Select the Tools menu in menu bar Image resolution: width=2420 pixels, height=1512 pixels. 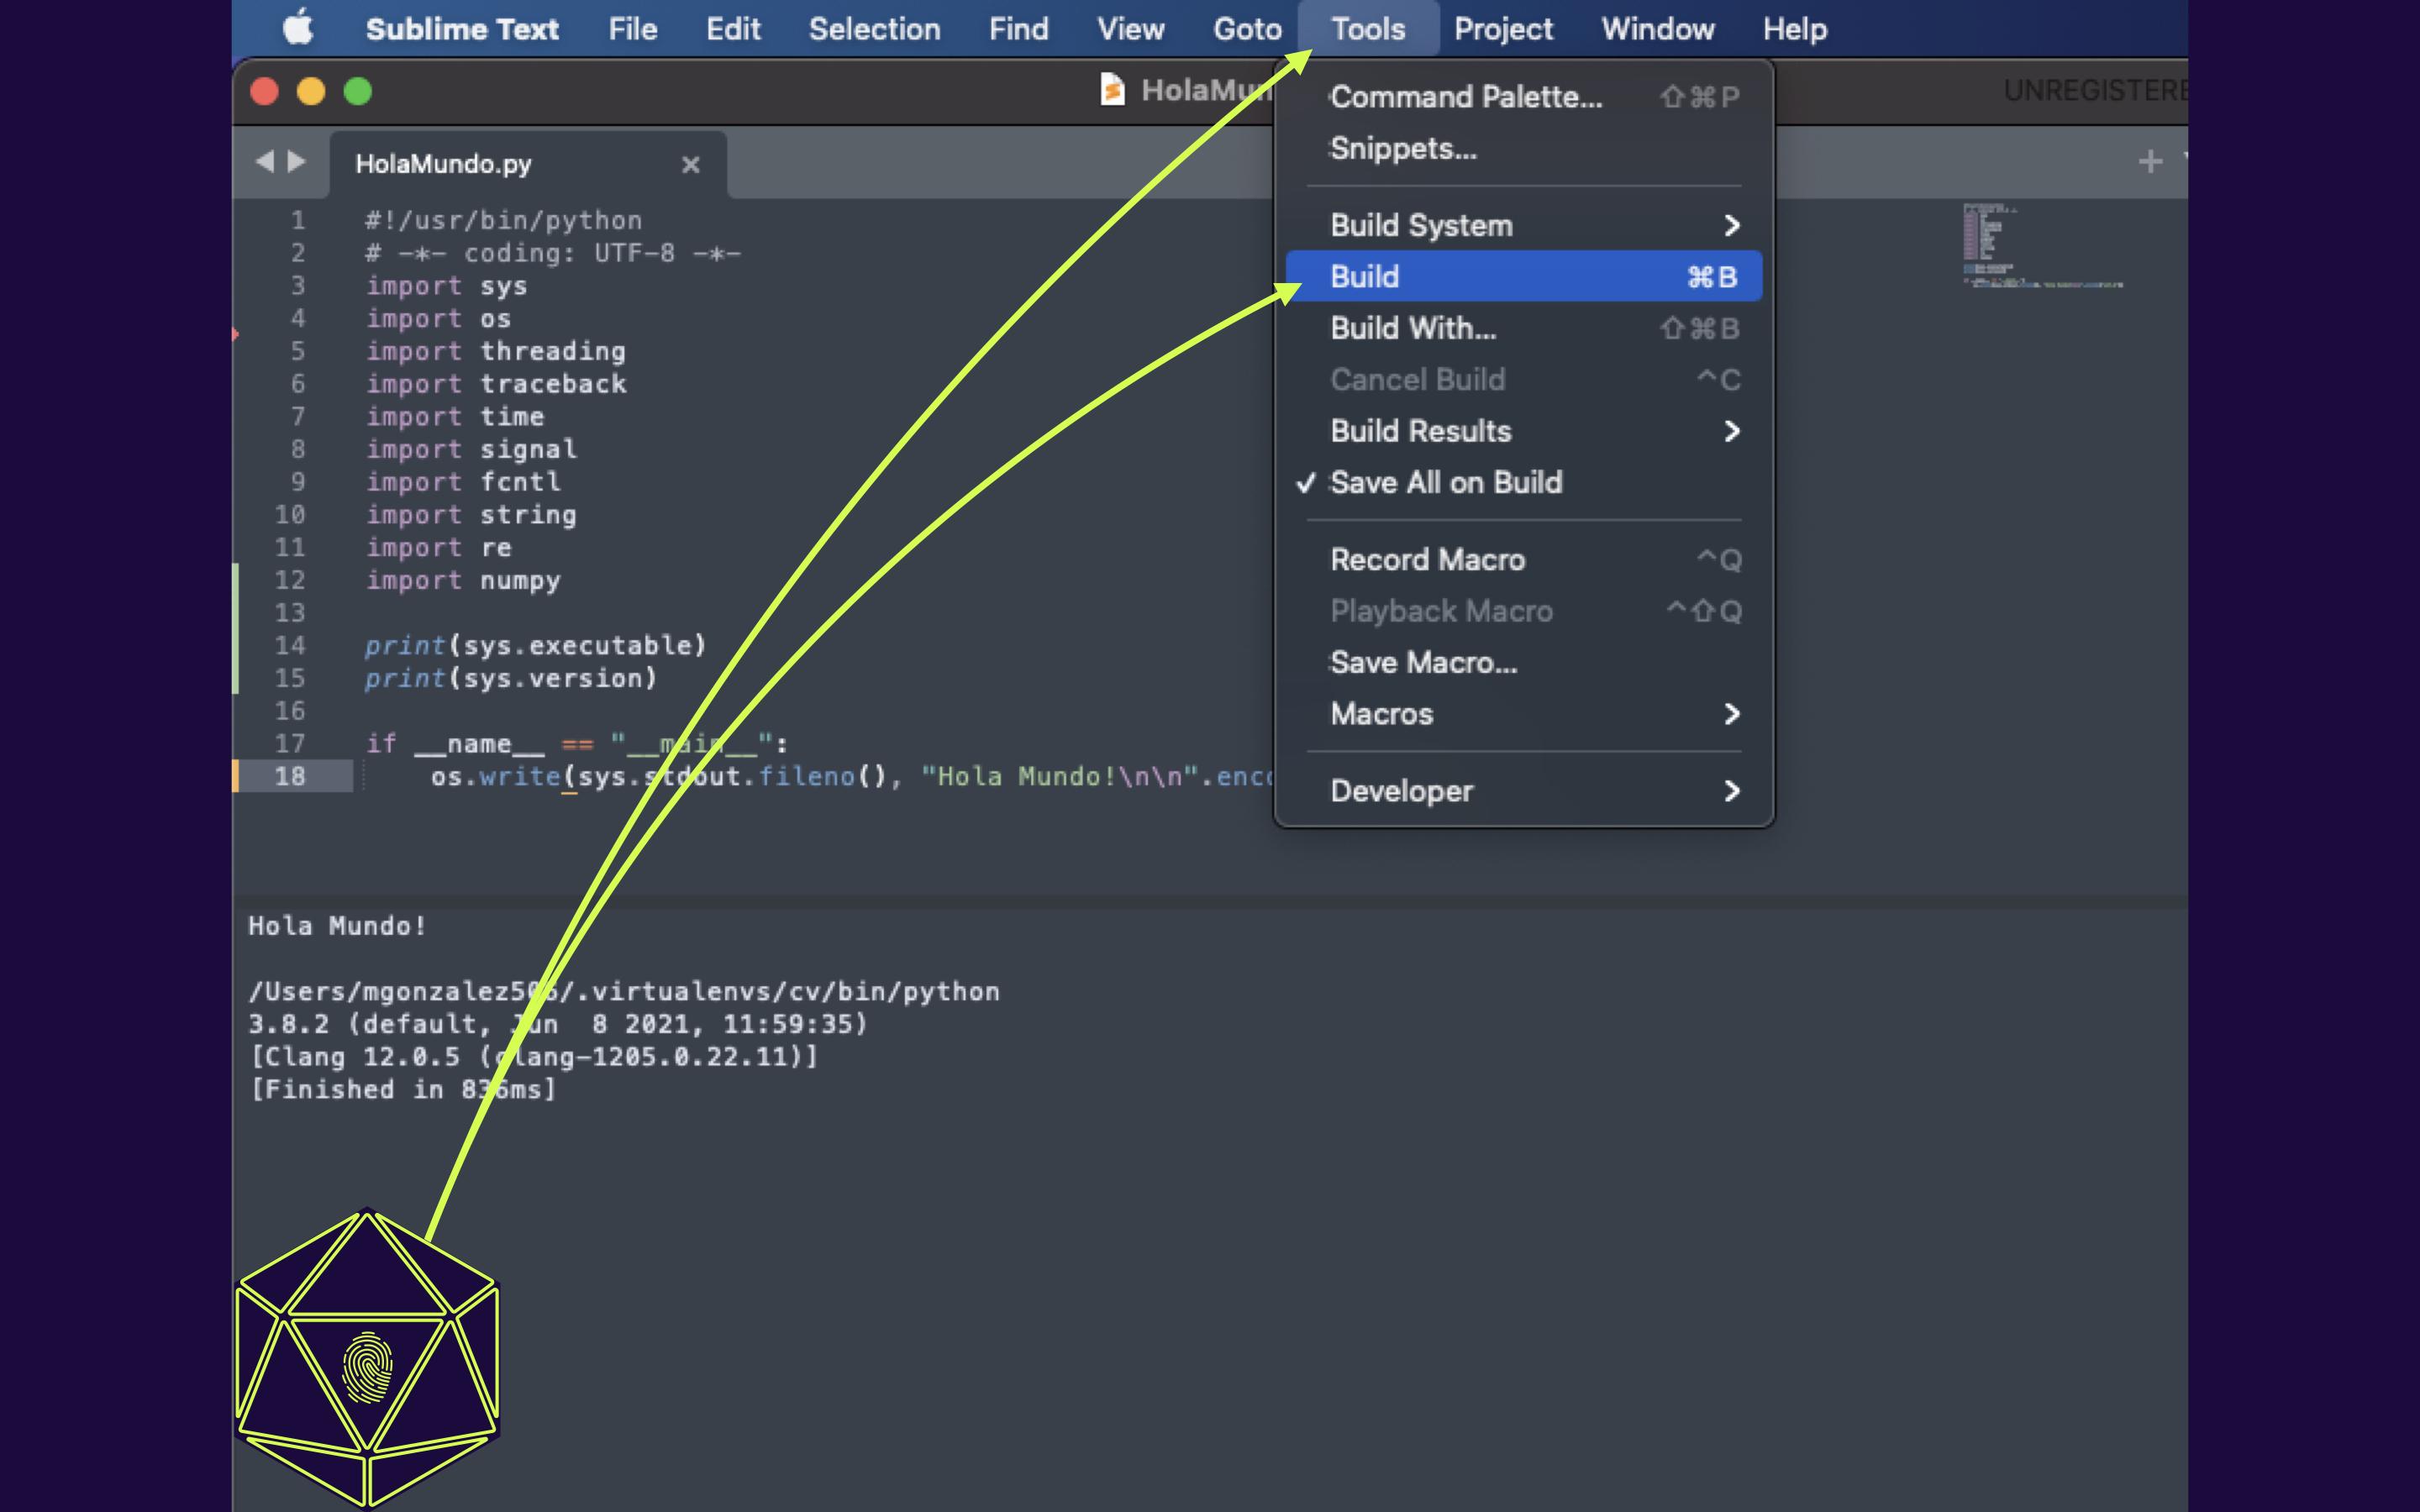pyautogui.click(x=1368, y=28)
